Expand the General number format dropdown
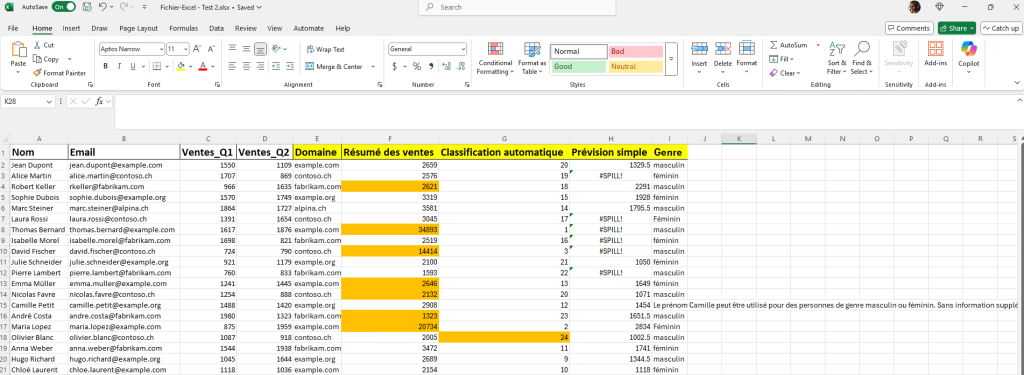The height and width of the screenshot is (375, 1024). (463, 49)
